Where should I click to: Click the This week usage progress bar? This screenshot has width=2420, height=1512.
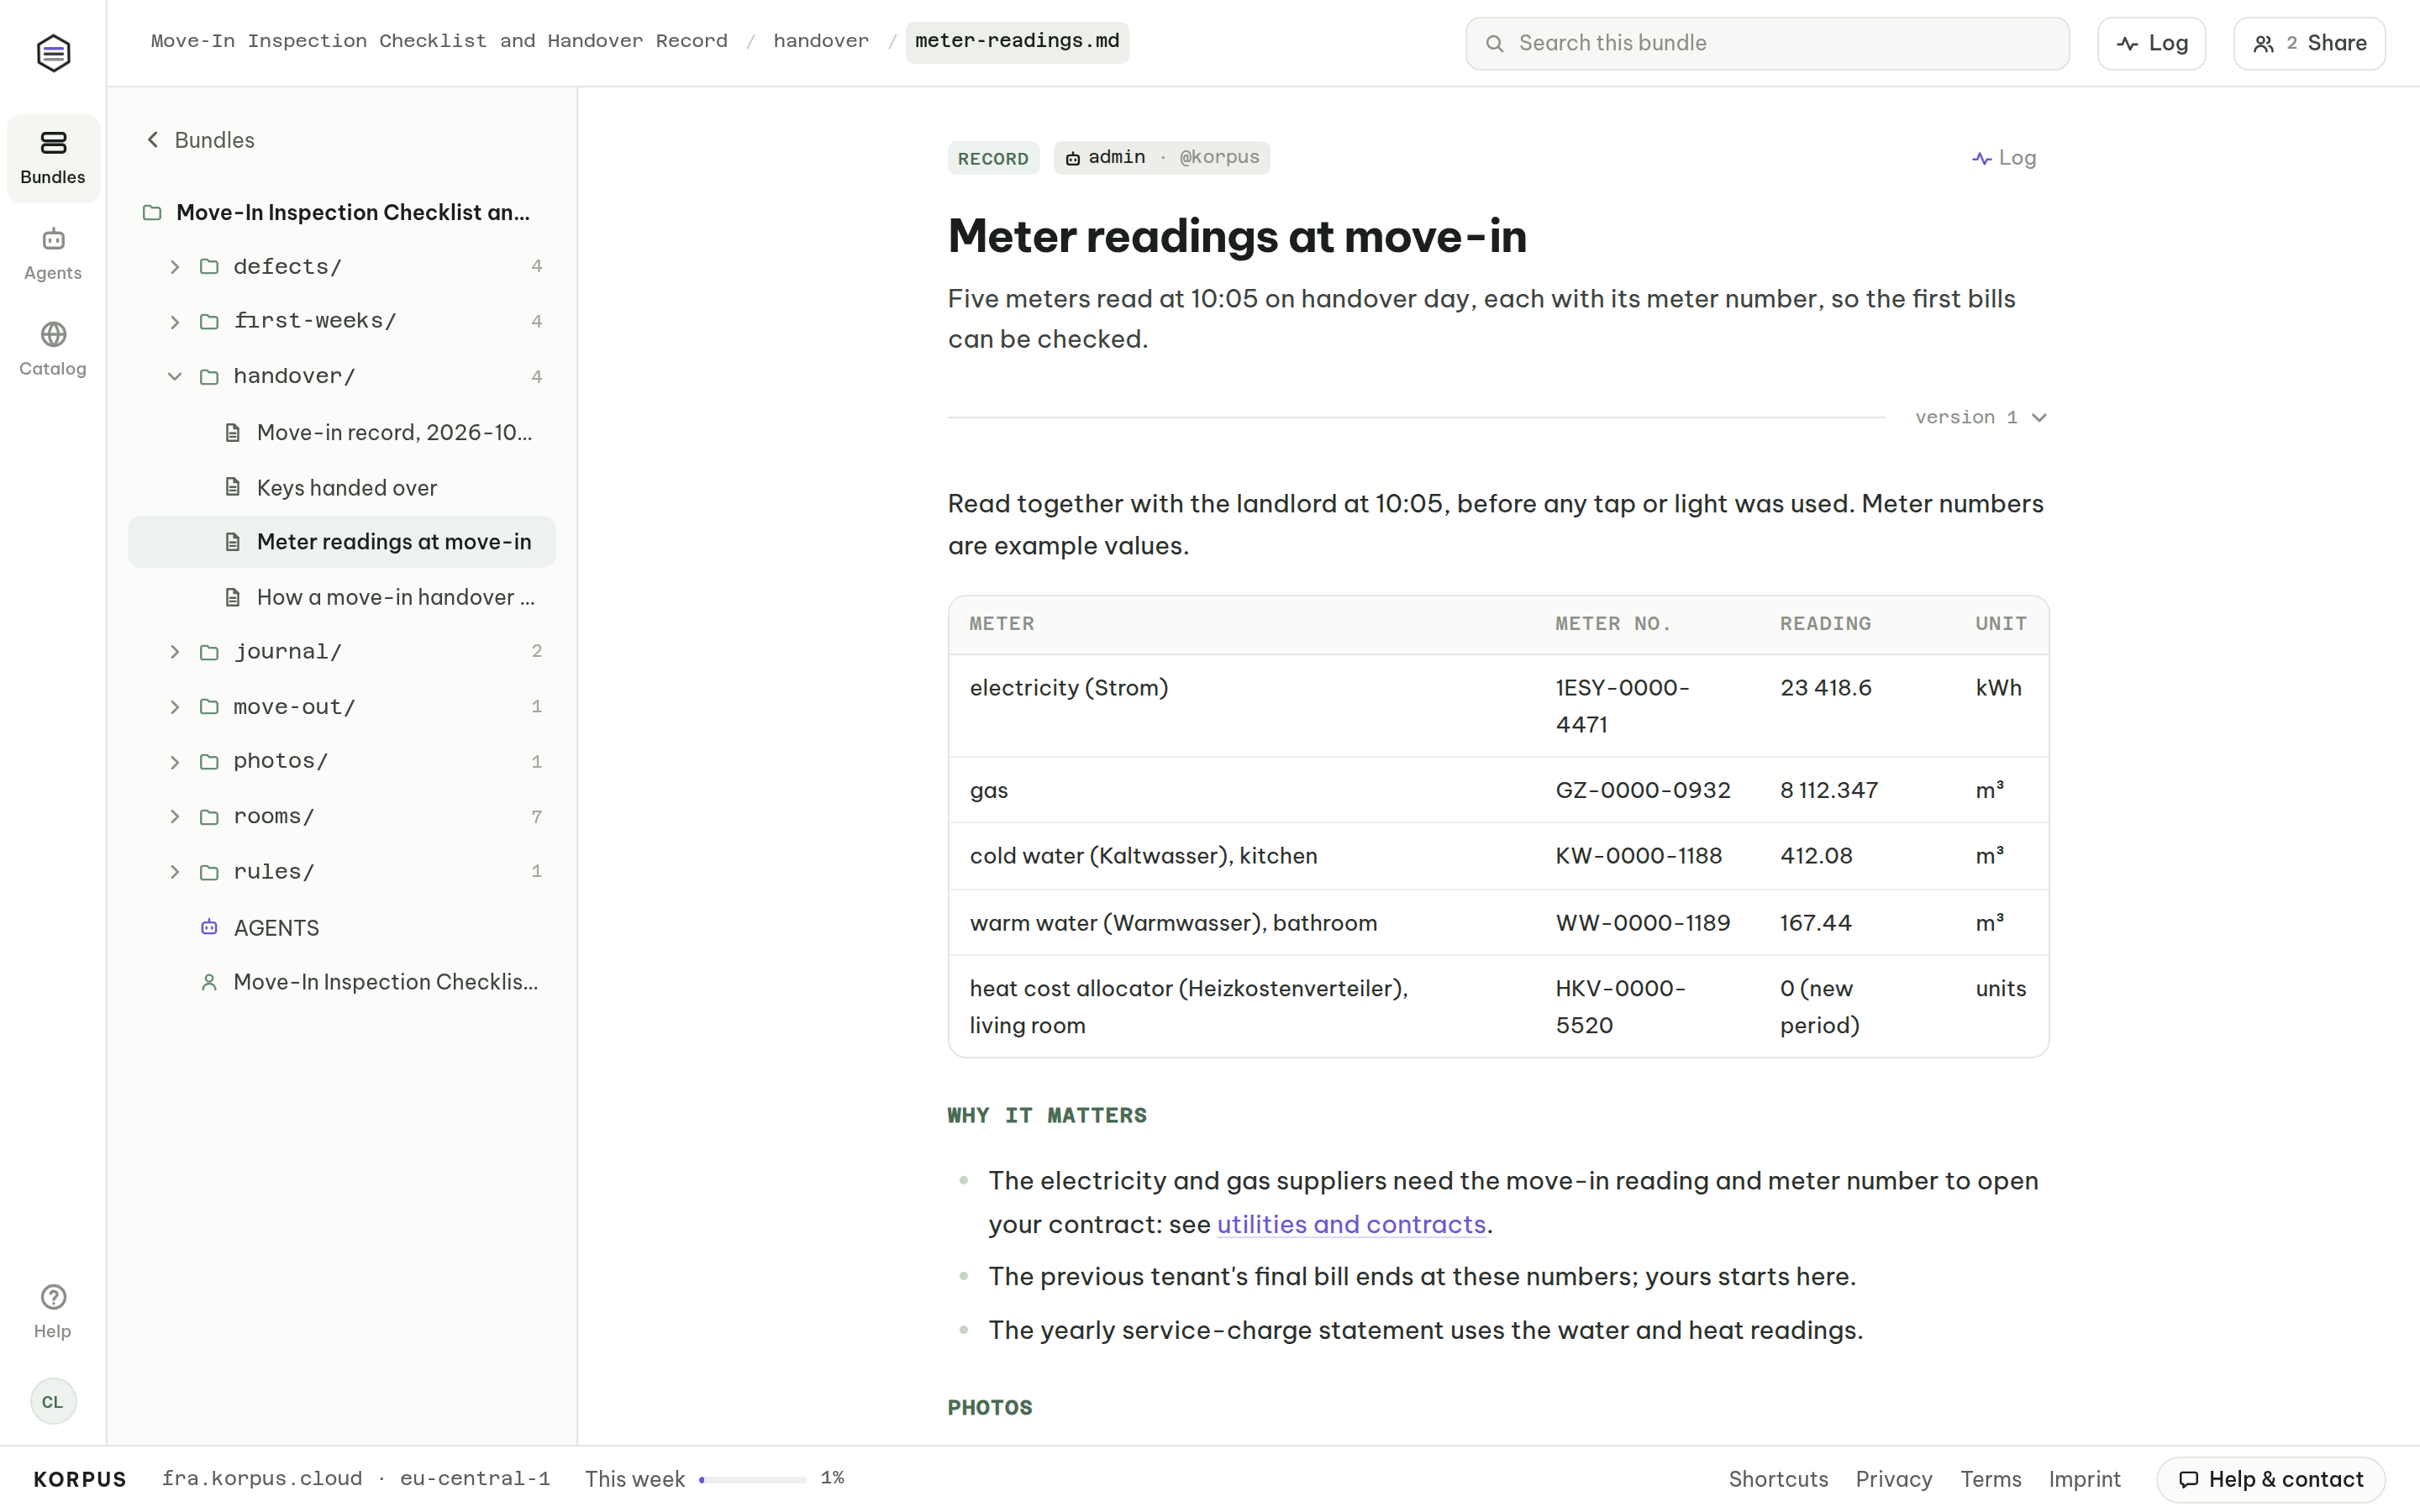(x=752, y=1479)
